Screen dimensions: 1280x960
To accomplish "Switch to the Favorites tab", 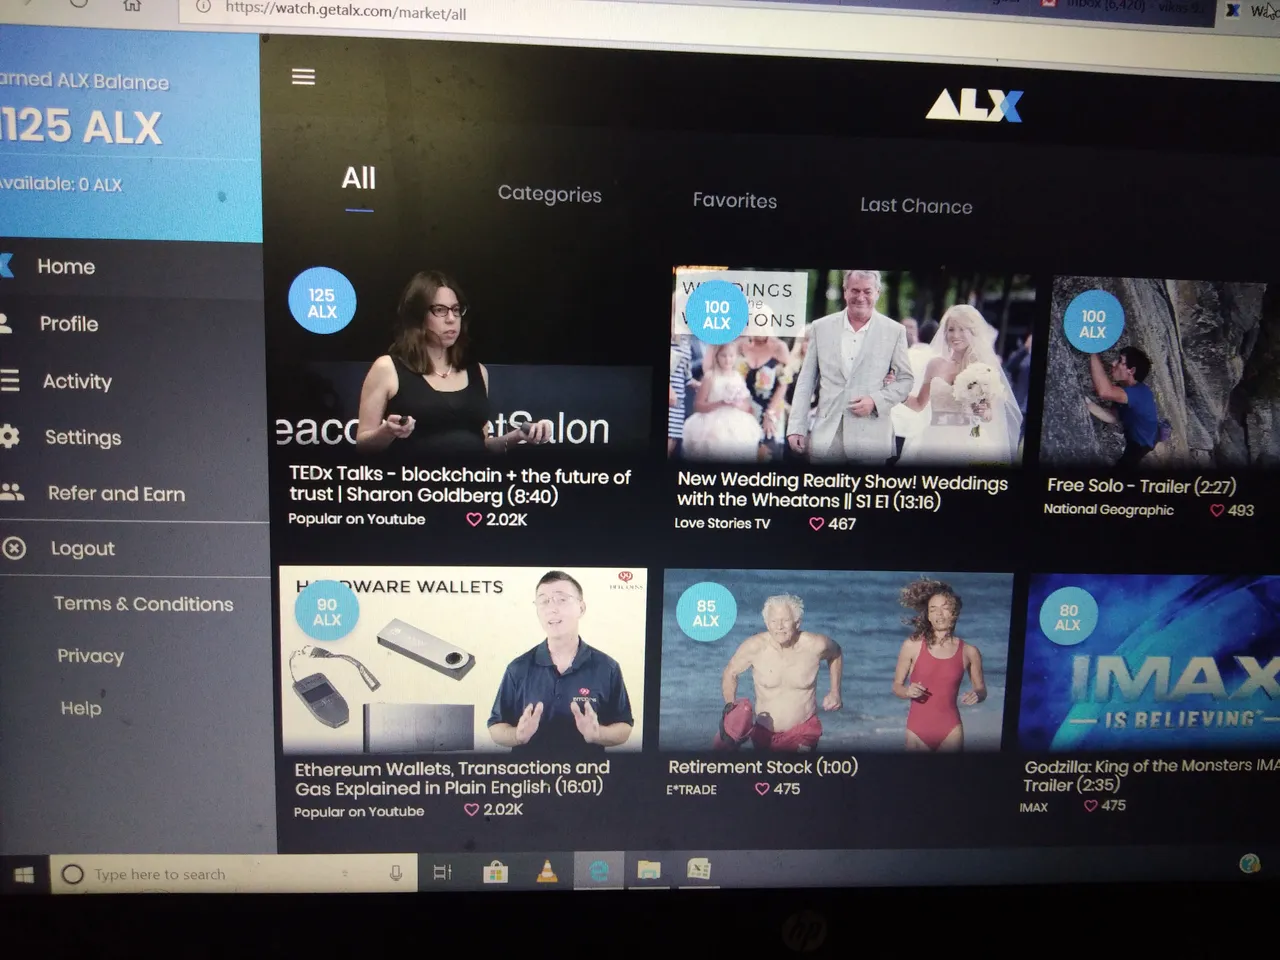I will [735, 200].
